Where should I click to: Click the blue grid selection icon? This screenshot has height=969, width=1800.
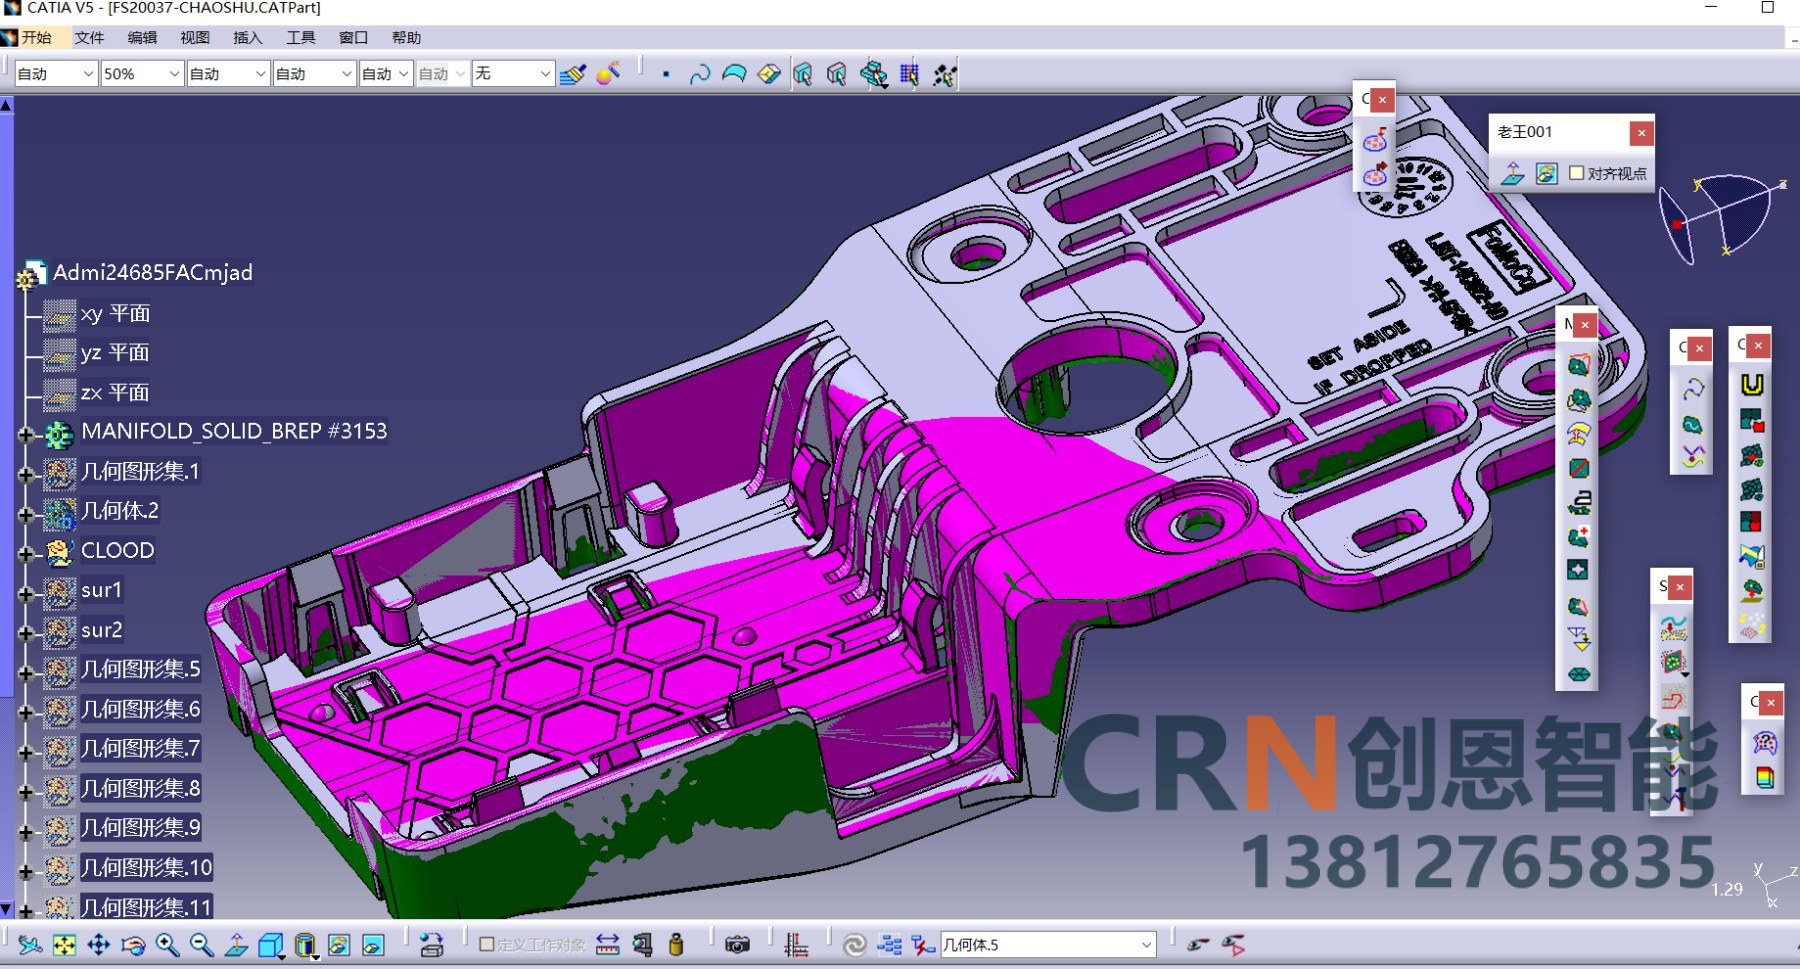(x=909, y=74)
